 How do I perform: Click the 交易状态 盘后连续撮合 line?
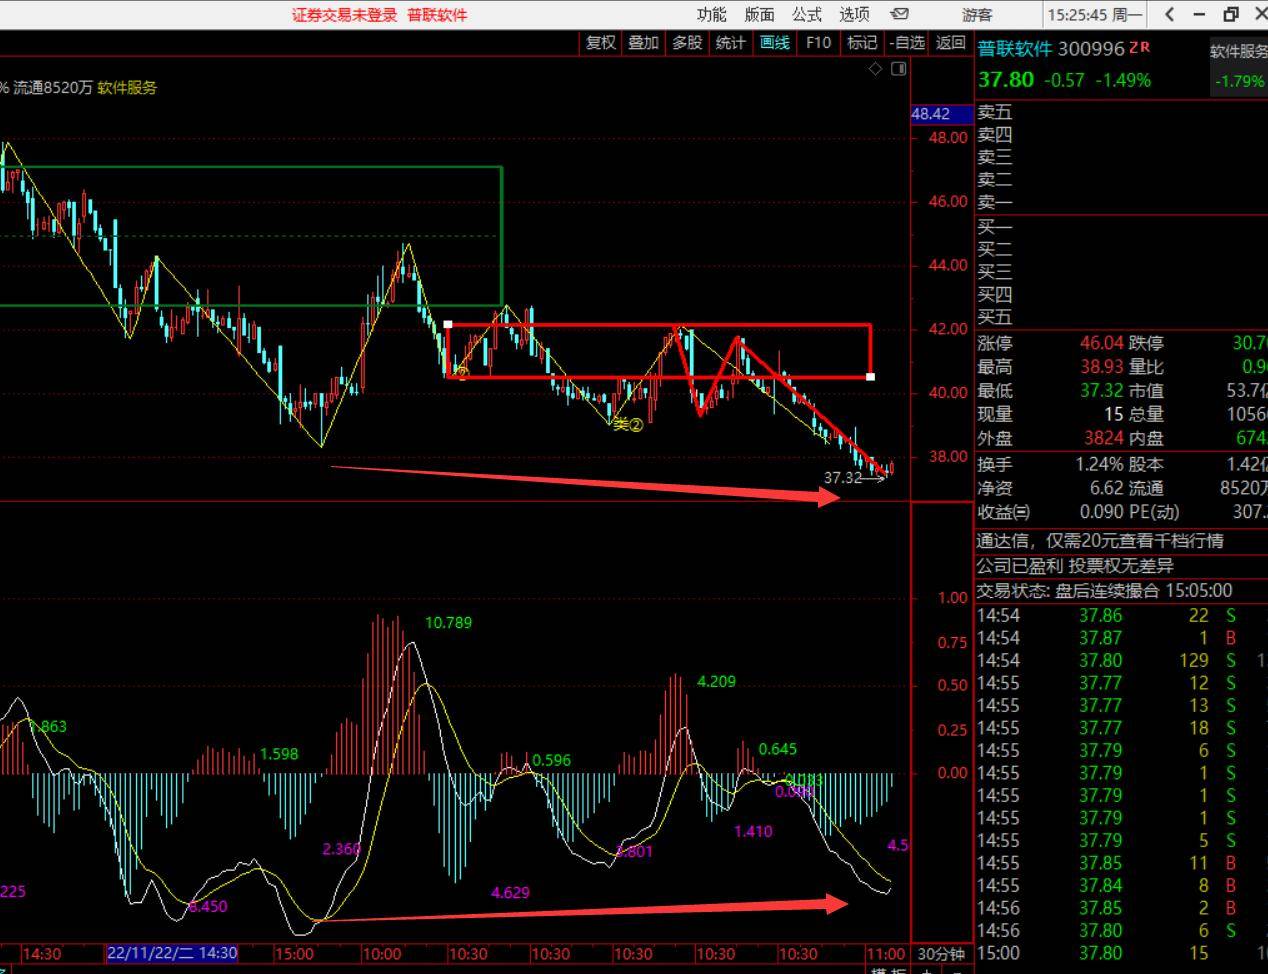pyautogui.click(x=1104, y=590)
